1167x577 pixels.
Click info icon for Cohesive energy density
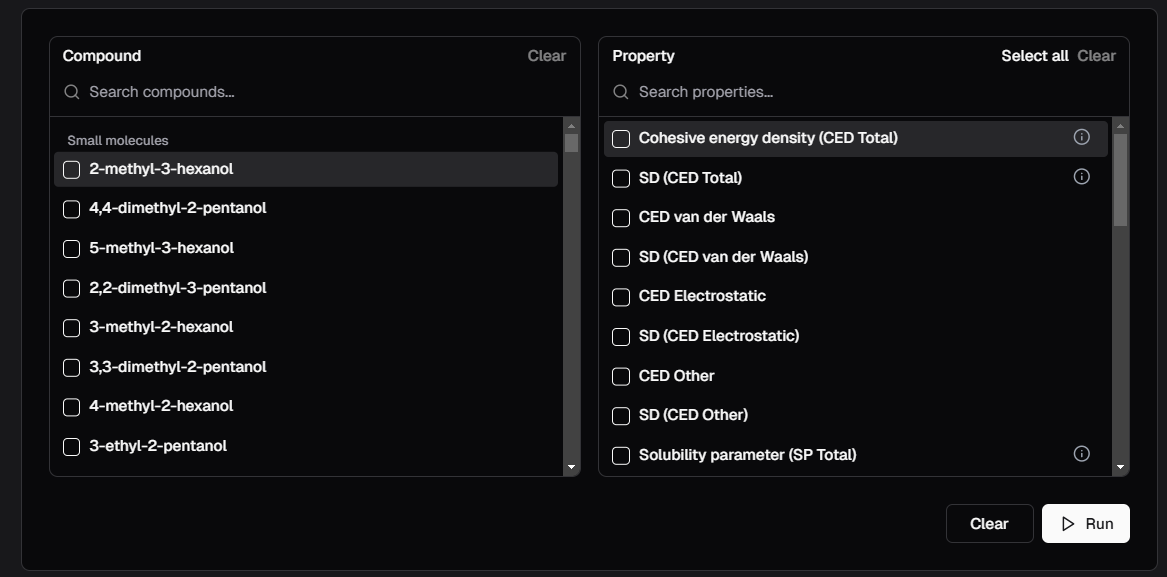[1081, 137]
